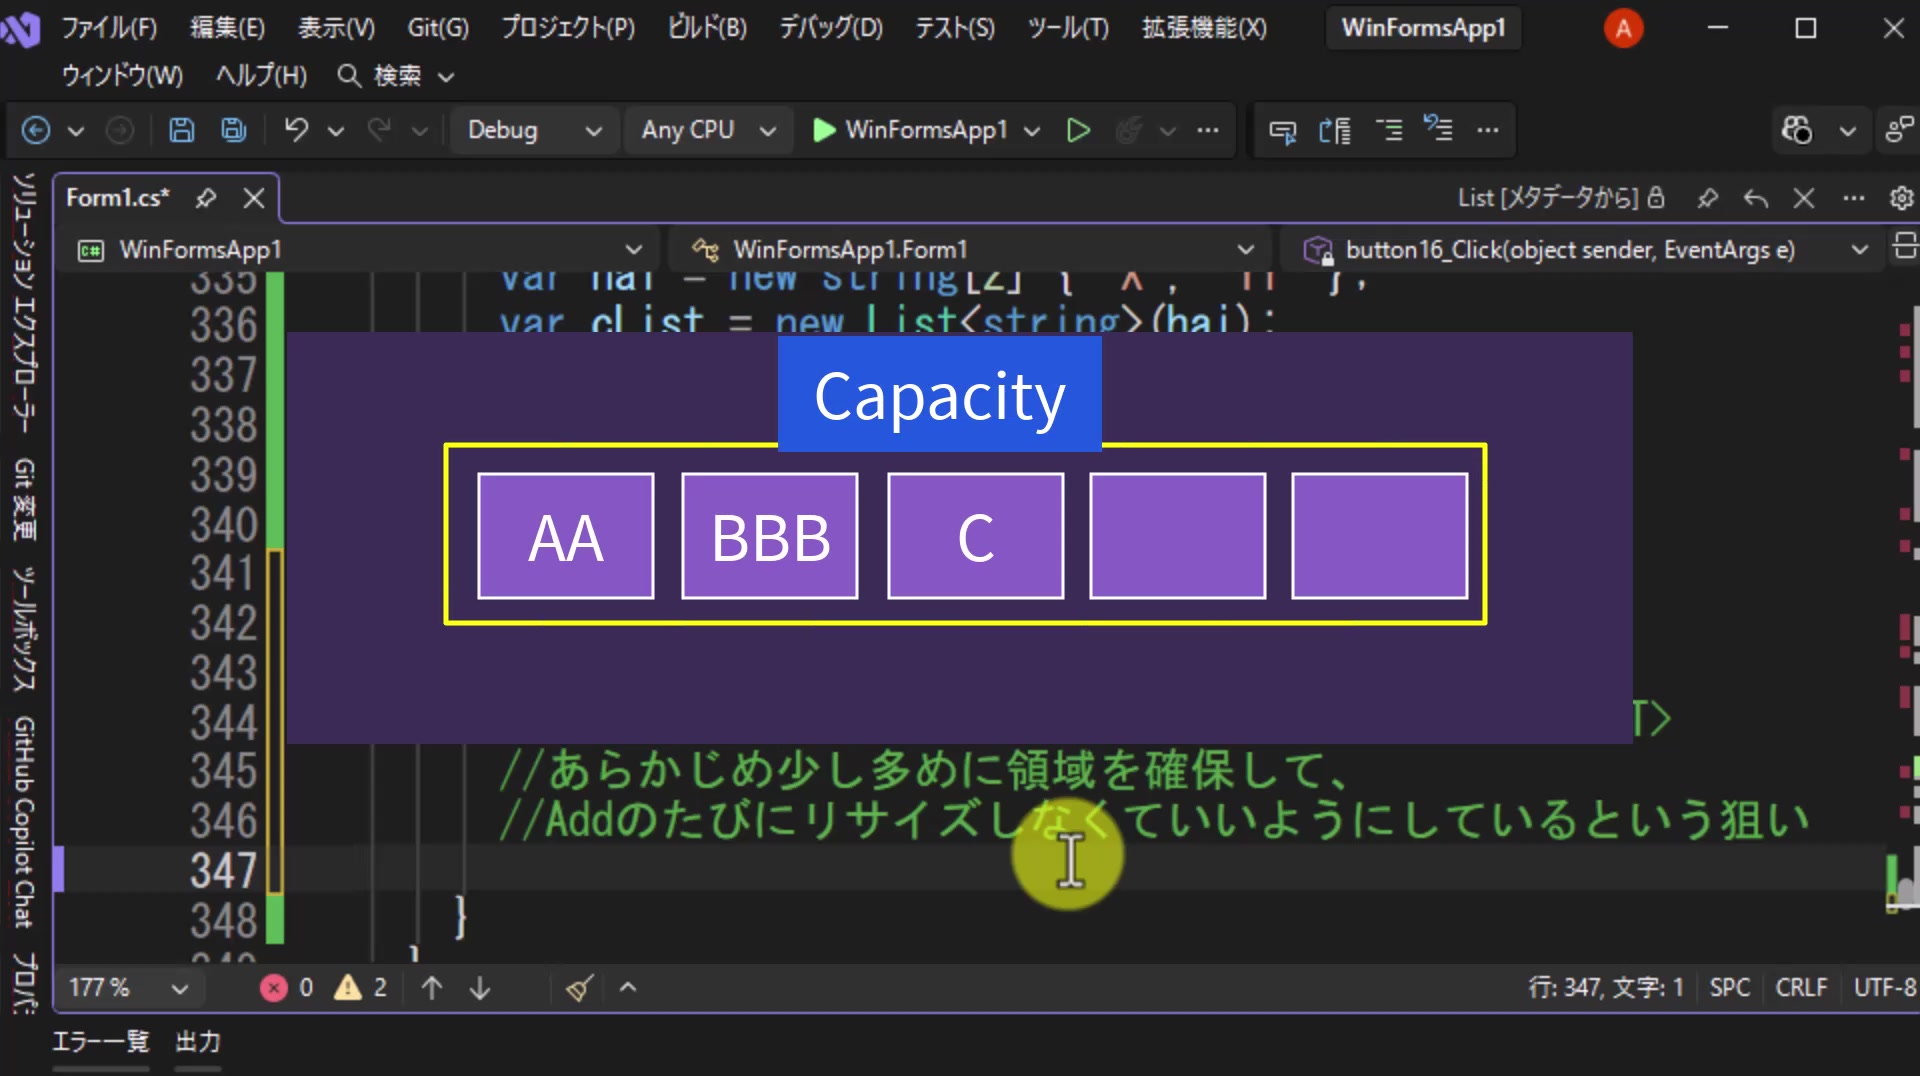Image resolution: width=1920 pixels, height=1076 pixels.
Task: Open the ファイル(F) menu
Action: point(109,28)
